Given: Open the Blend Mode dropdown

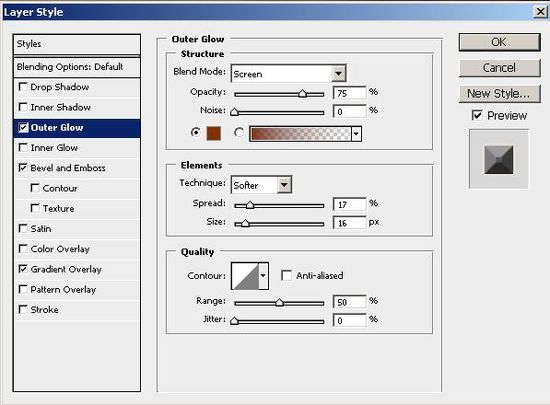Looking at the screenshot, I should [338, 73].
